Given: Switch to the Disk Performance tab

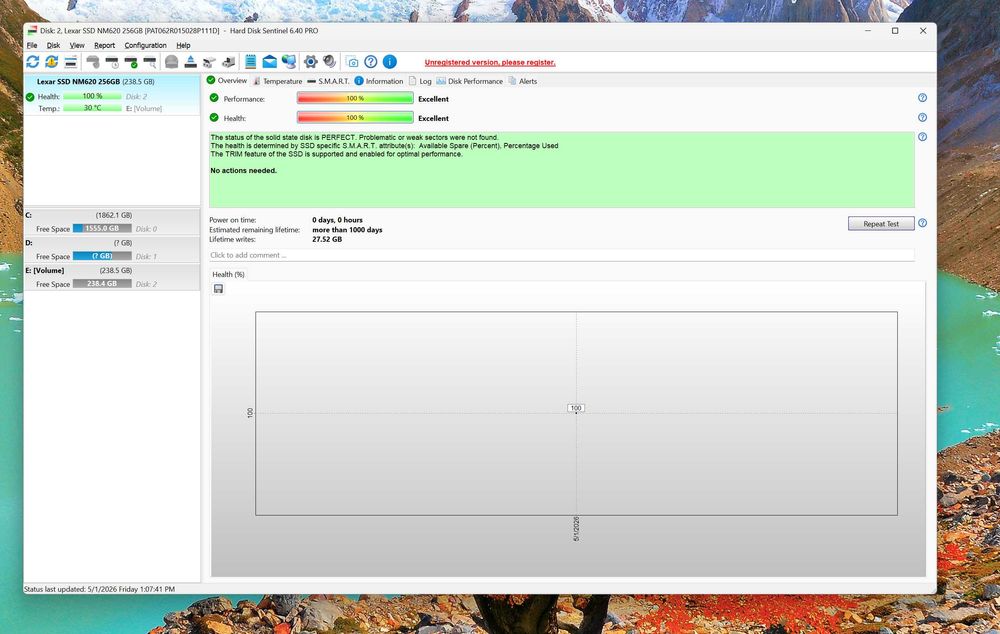Looking at the screenshot, I should click(469, 81).
